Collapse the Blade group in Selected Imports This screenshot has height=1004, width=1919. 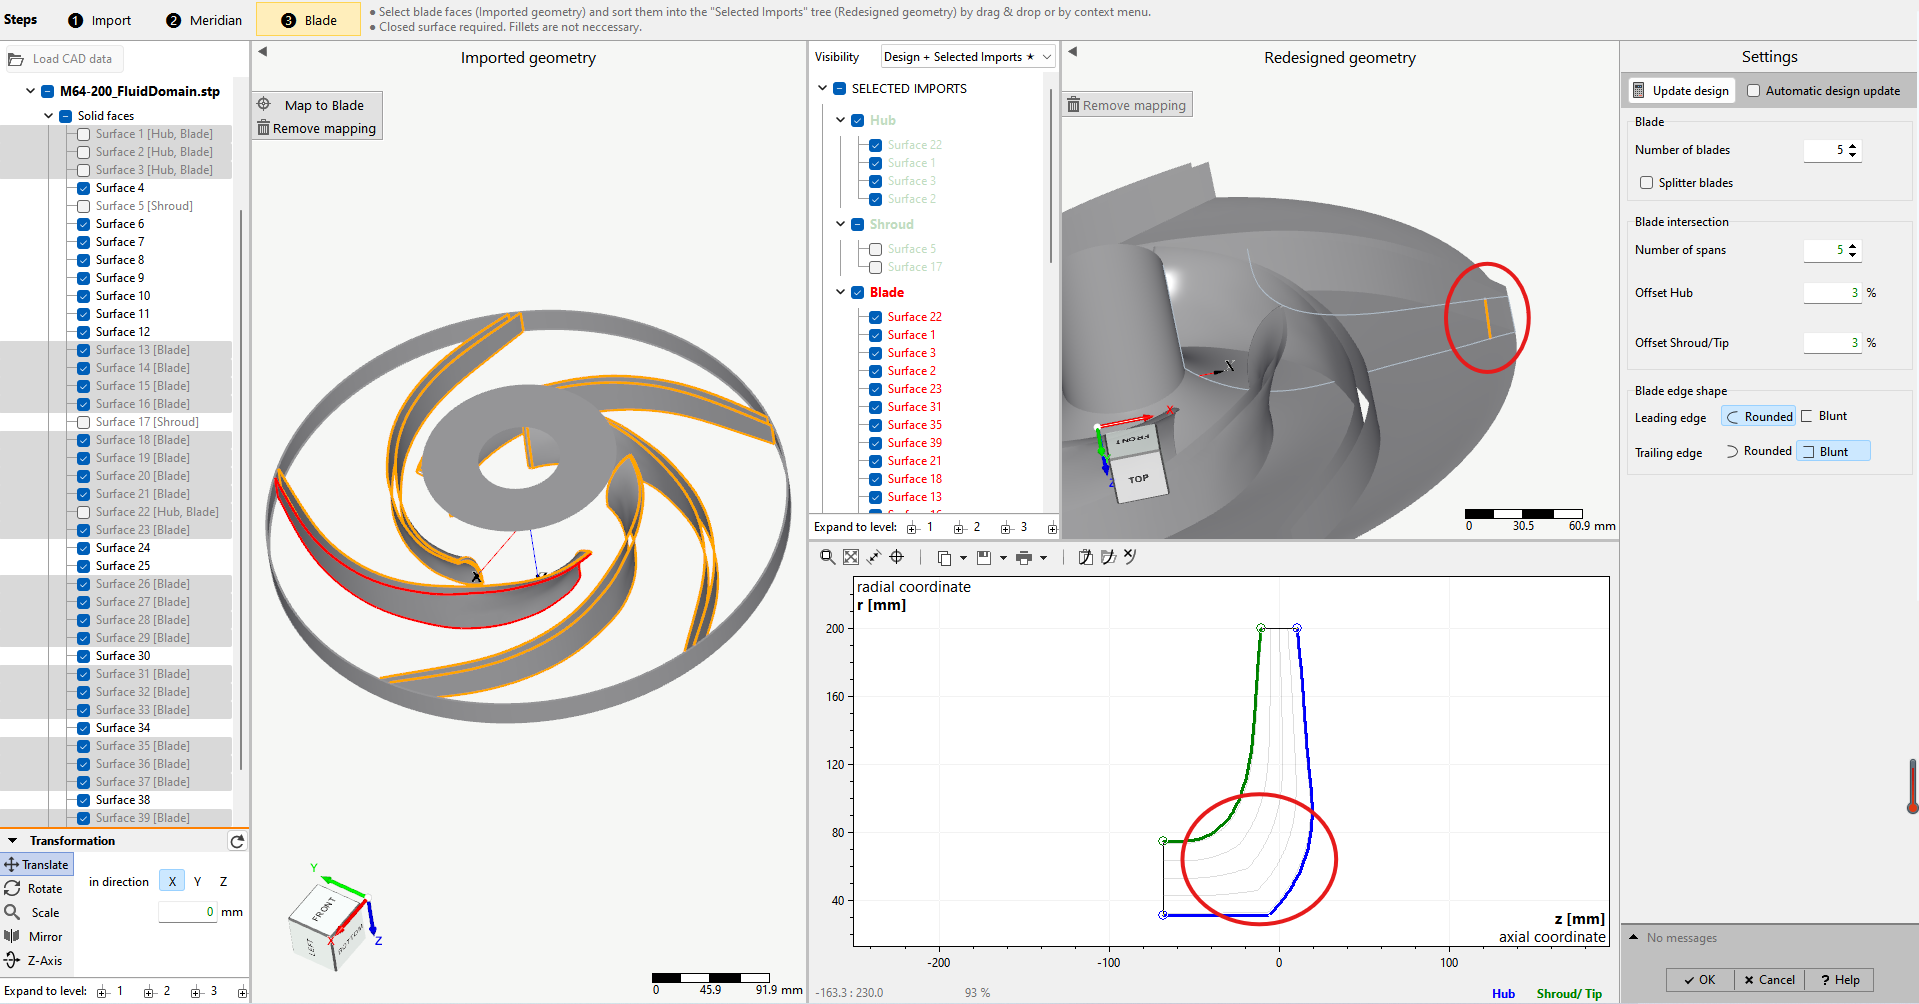click(x=840, y=292)
